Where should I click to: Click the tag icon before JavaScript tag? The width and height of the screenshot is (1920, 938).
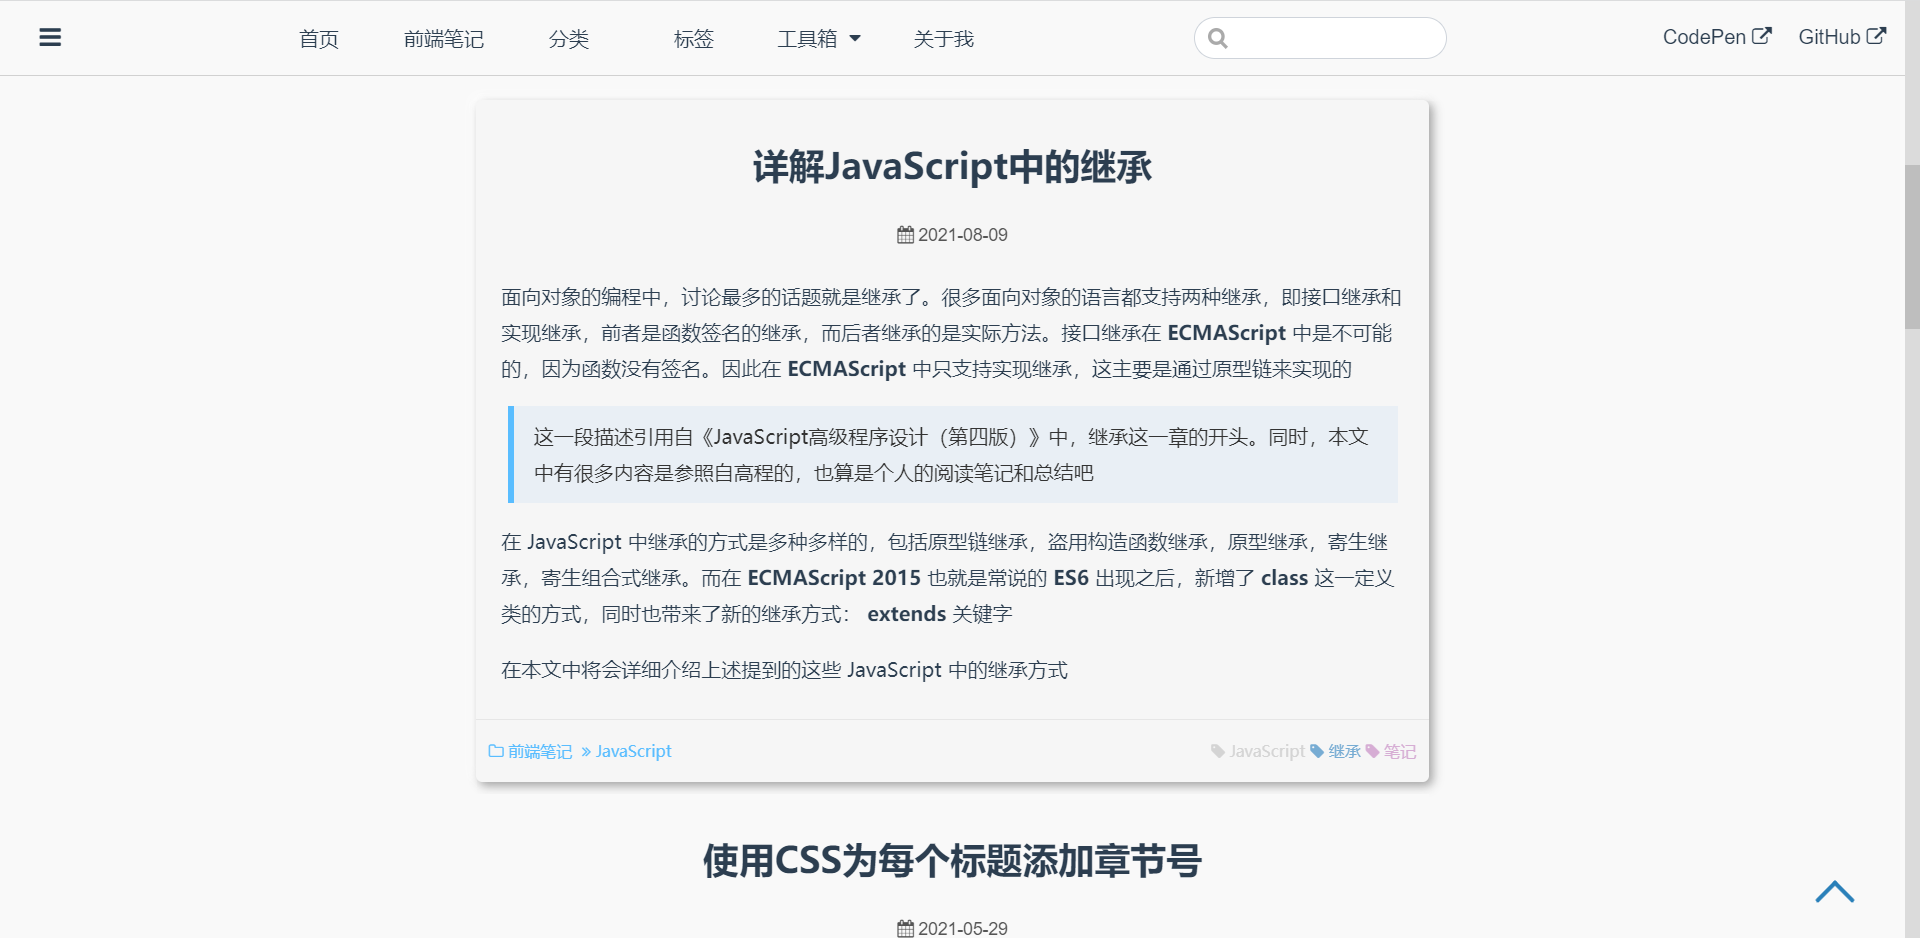coord(1218,751)
